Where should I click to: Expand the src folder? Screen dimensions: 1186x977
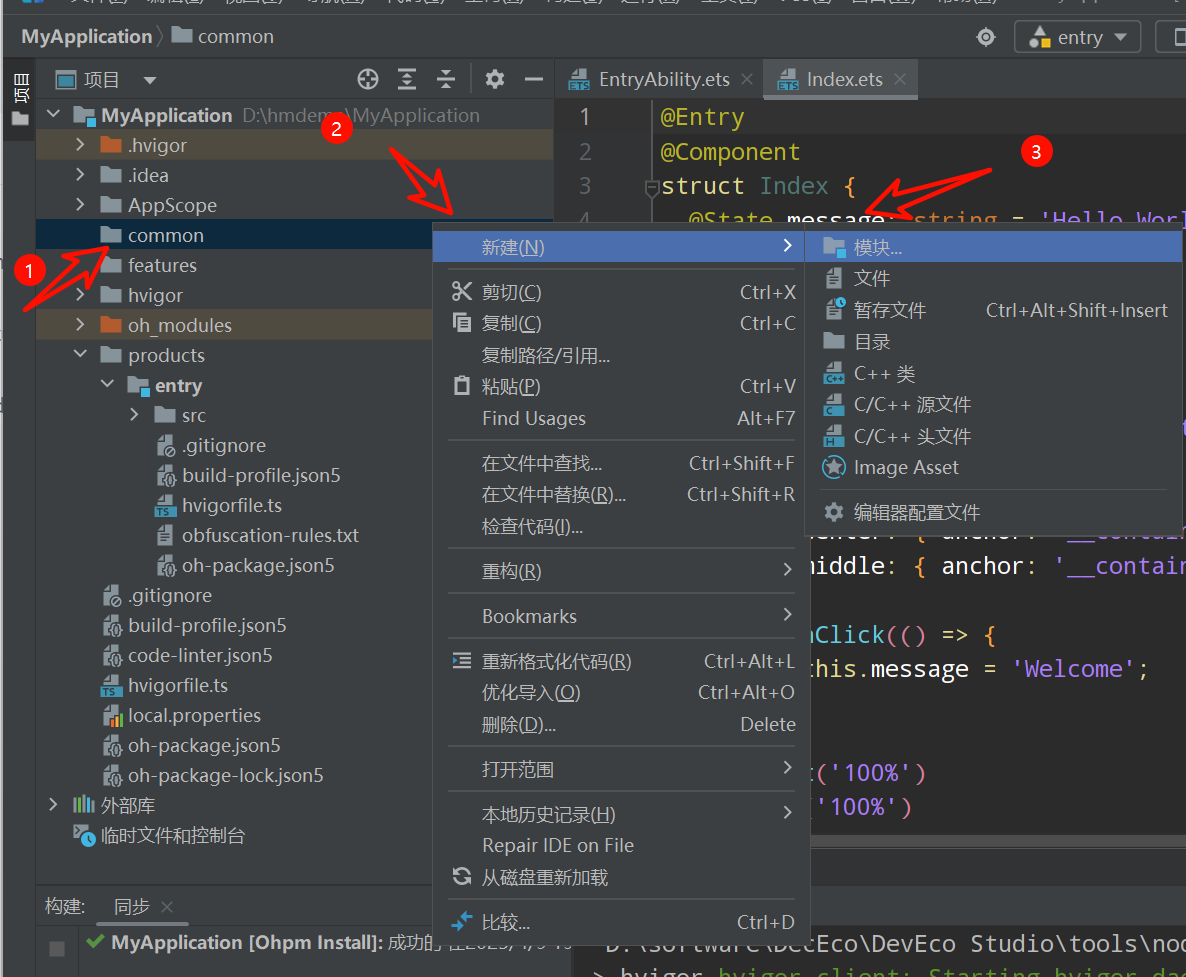[x=135, y=414]
